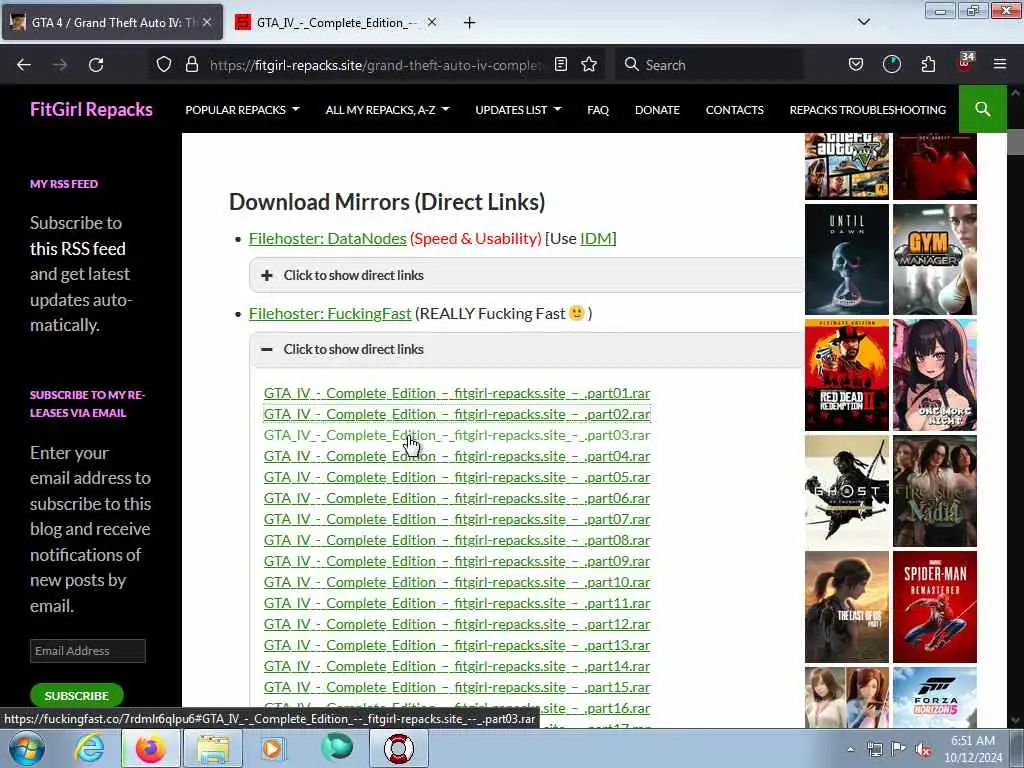1024x768 pixels.
Task: Reload the page with the refresh icon
Action: [96, 65]
